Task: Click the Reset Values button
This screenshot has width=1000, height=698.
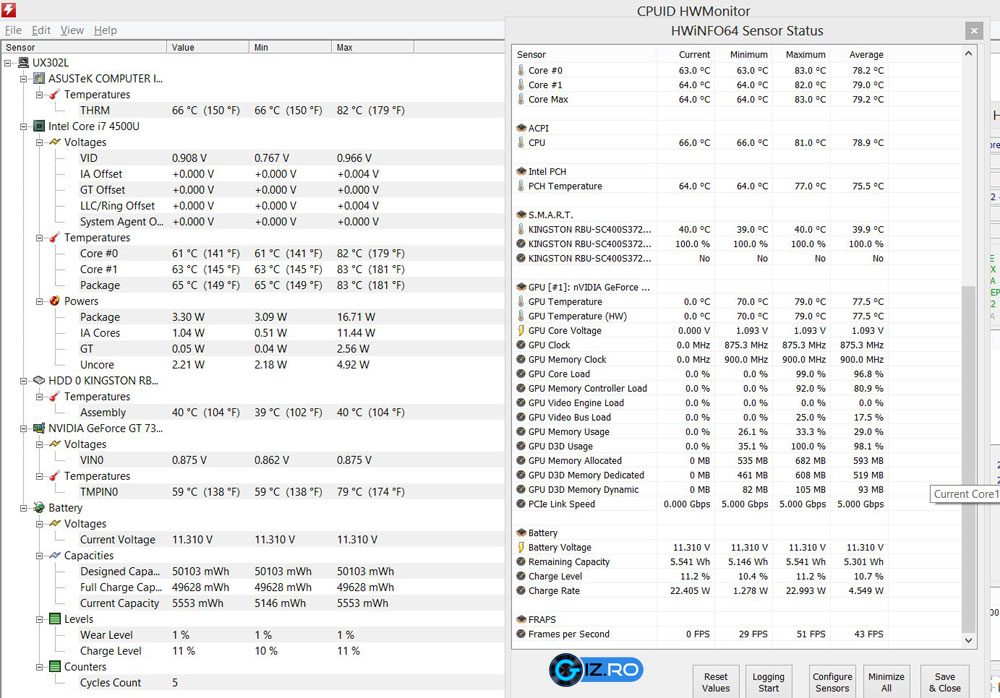Action: pos(716,682)
